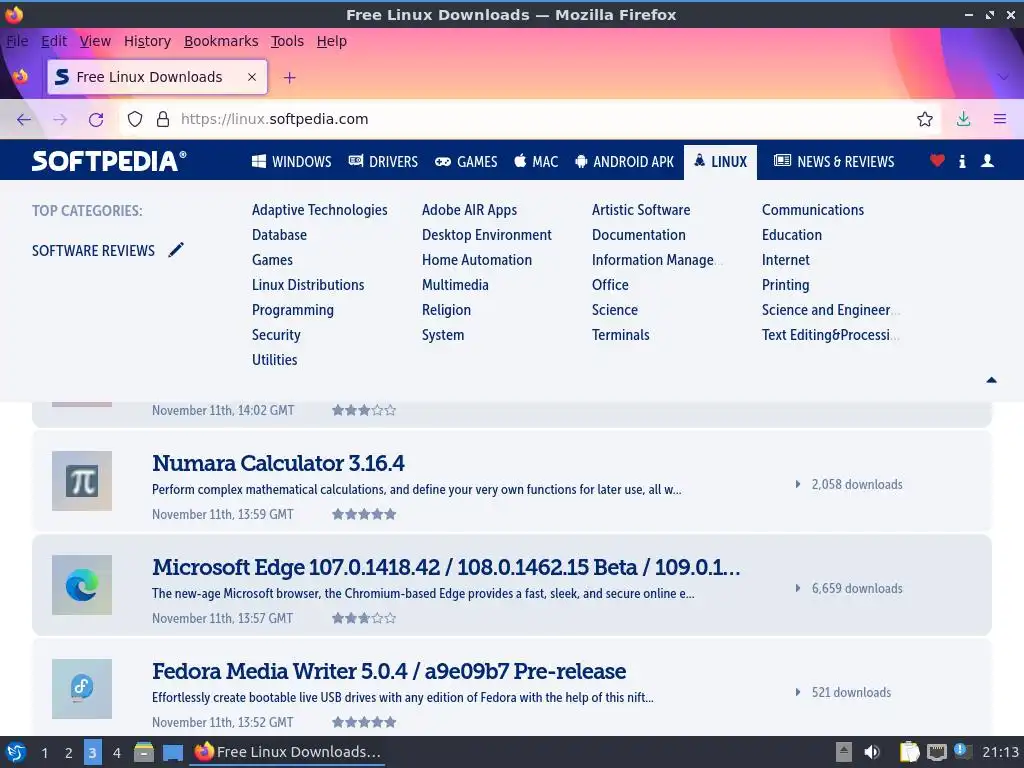Switch to the GAMES section
Viewport: 1024px width, 768px height.
[466, 161]
